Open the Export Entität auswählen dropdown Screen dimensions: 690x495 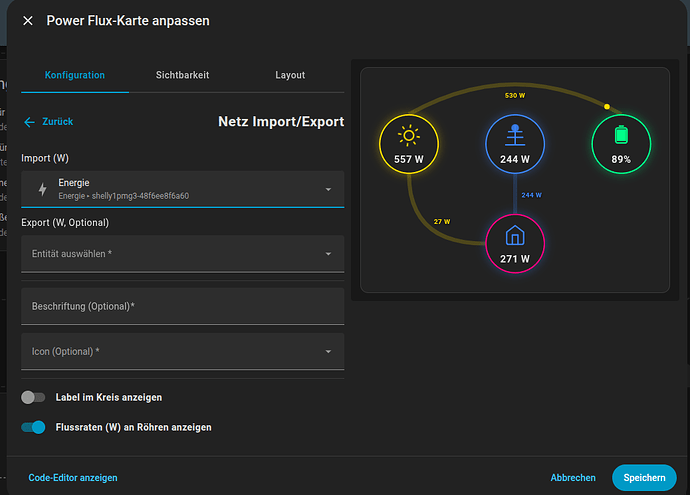(x=183, y=254)
